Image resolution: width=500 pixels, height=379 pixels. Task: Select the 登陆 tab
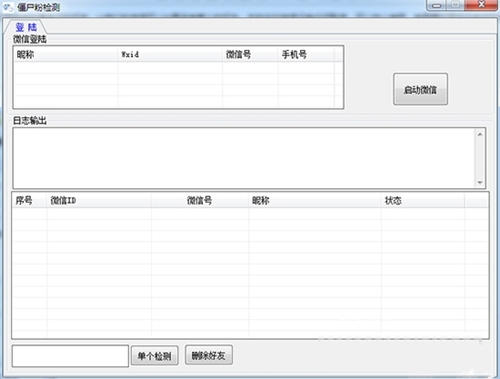click(x=26, y=27)
